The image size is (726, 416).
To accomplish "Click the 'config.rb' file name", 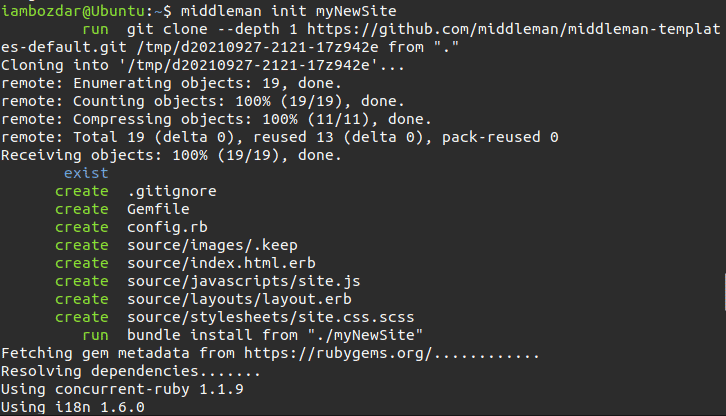I will 167,227.
